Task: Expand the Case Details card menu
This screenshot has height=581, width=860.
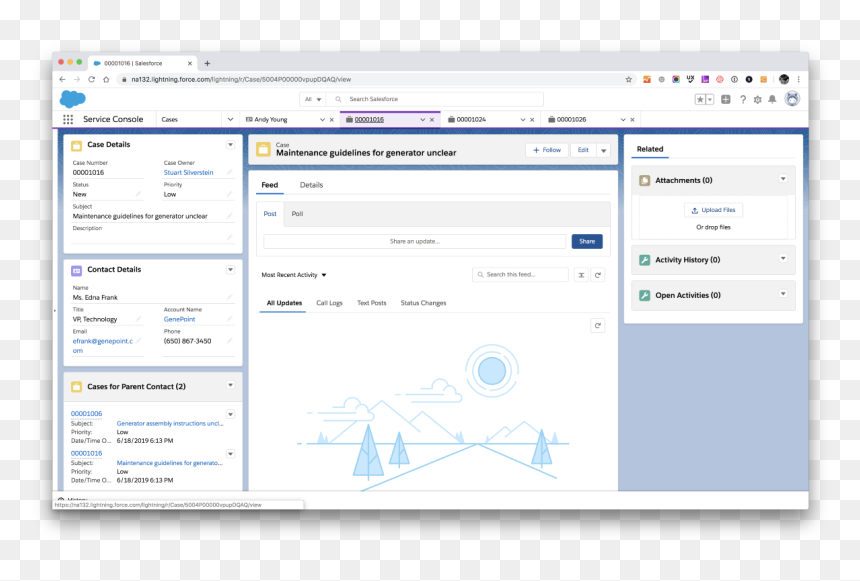Action: tap(230, 145)
